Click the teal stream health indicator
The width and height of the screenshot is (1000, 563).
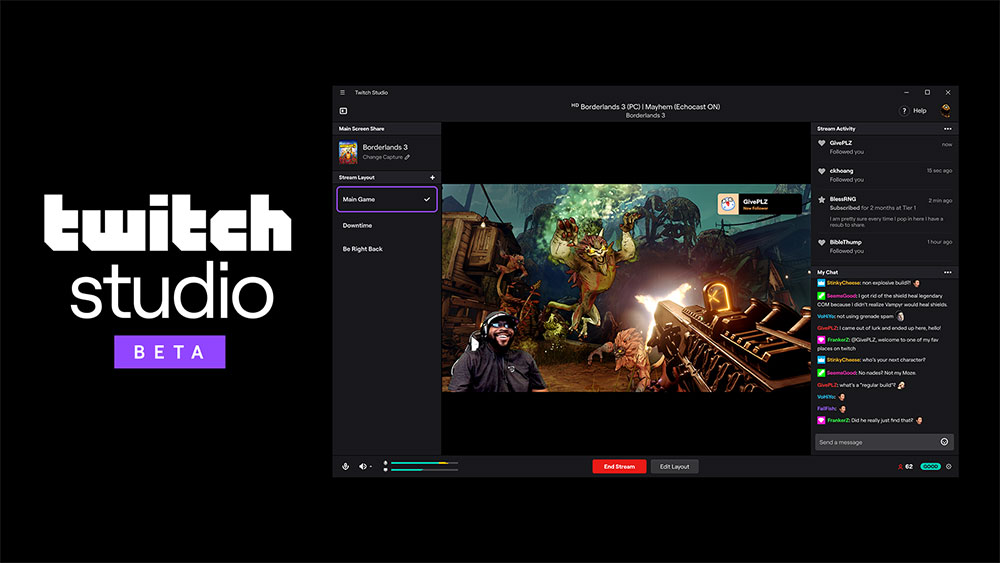pyautogui.click(x=930, y=467)
